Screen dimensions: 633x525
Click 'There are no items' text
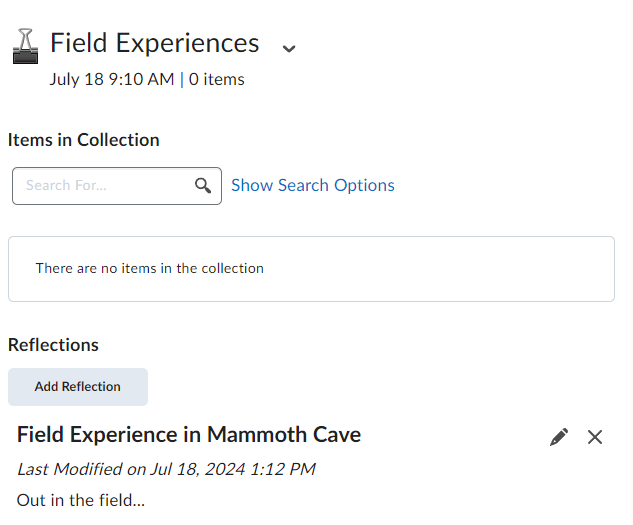tap(150, 268)
